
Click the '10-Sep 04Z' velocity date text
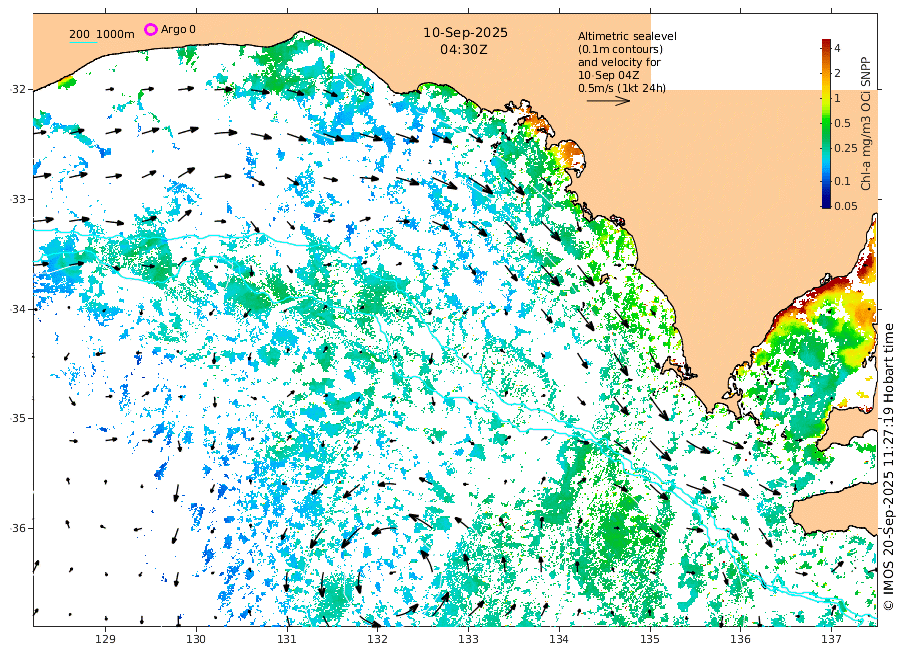tap(608, 75)
